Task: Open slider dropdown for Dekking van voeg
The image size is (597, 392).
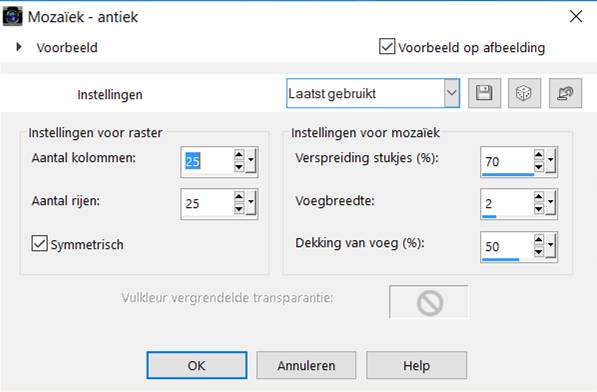Action: [551, 246]
